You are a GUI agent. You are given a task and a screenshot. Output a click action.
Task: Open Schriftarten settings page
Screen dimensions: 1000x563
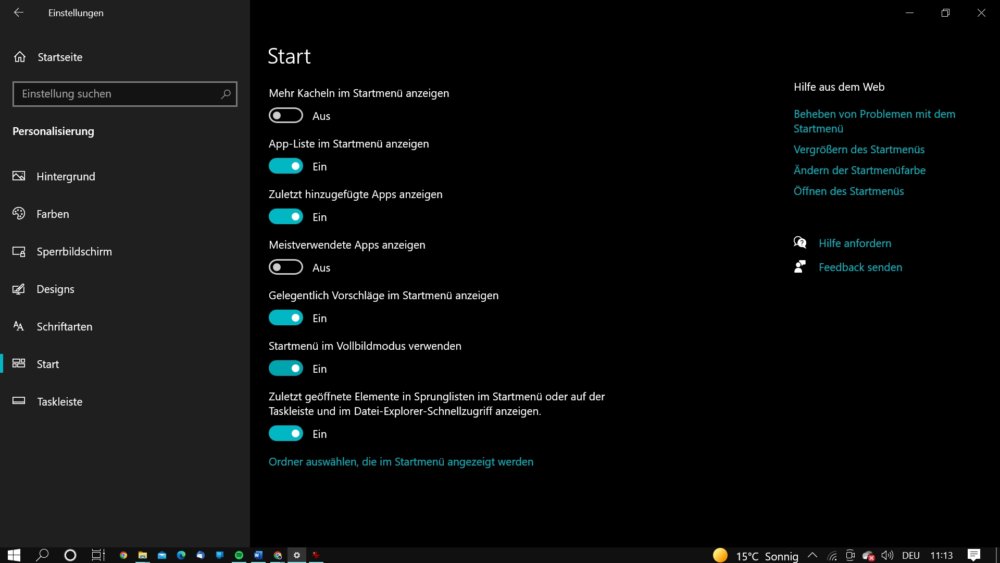64,326
